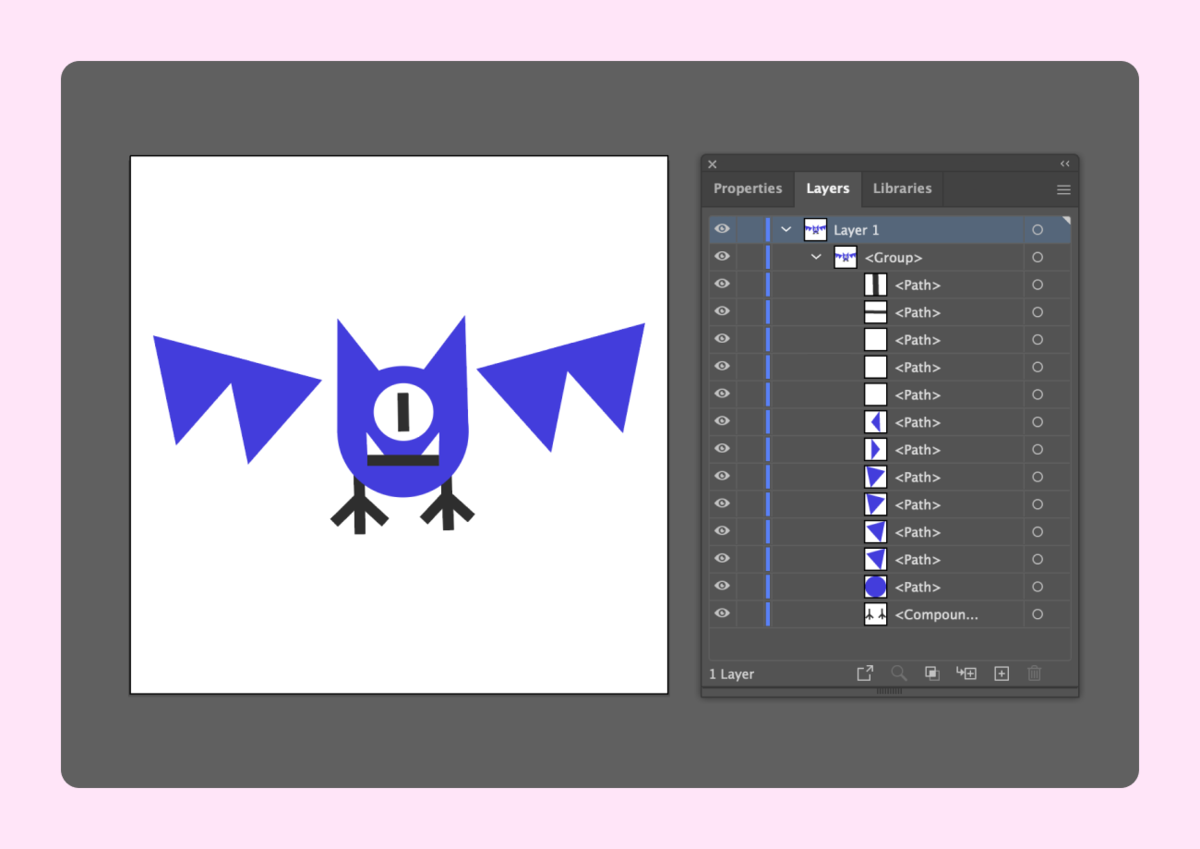1200x849 pixels.
Task: Hide the Group using its eye icon
Action: pos(722,258)
